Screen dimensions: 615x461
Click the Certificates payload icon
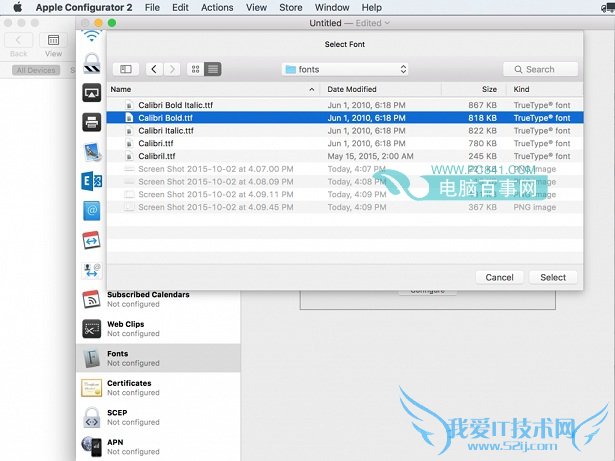(x=92, y=388)
